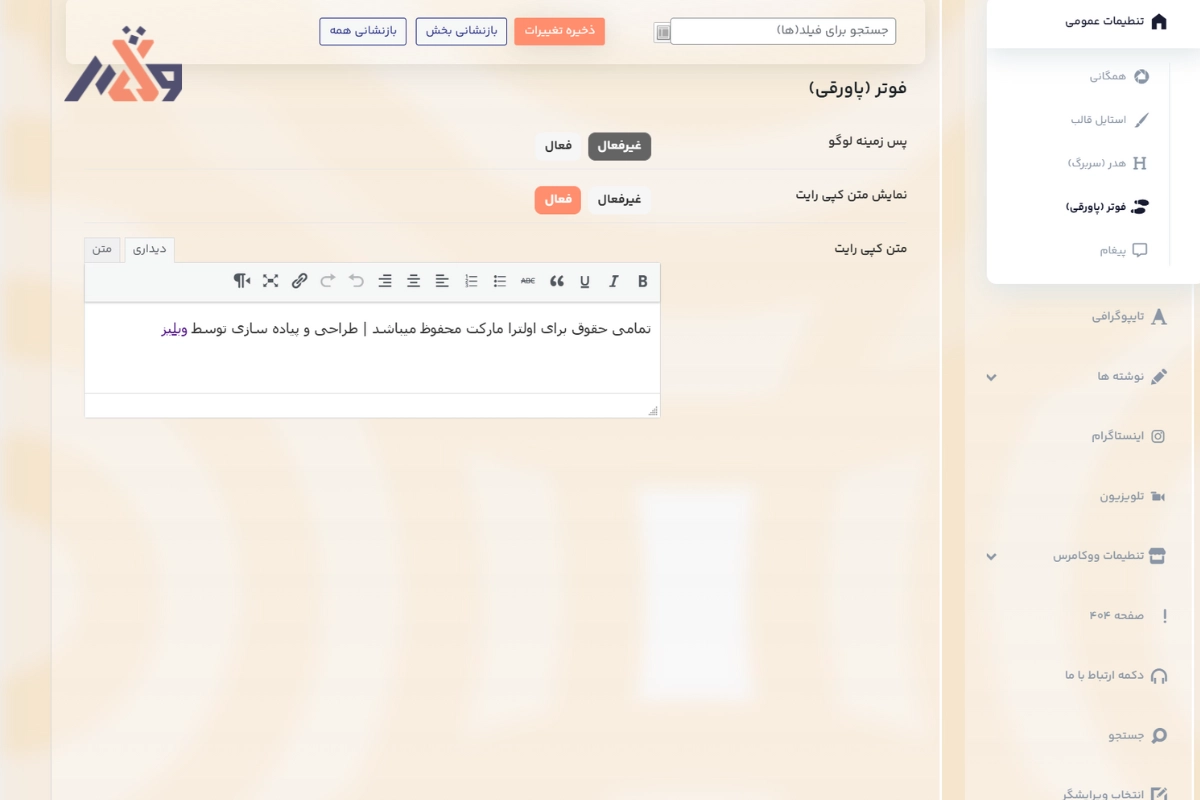
Task: Toggle the editor fullscreen mode
Action: point(270,281)
